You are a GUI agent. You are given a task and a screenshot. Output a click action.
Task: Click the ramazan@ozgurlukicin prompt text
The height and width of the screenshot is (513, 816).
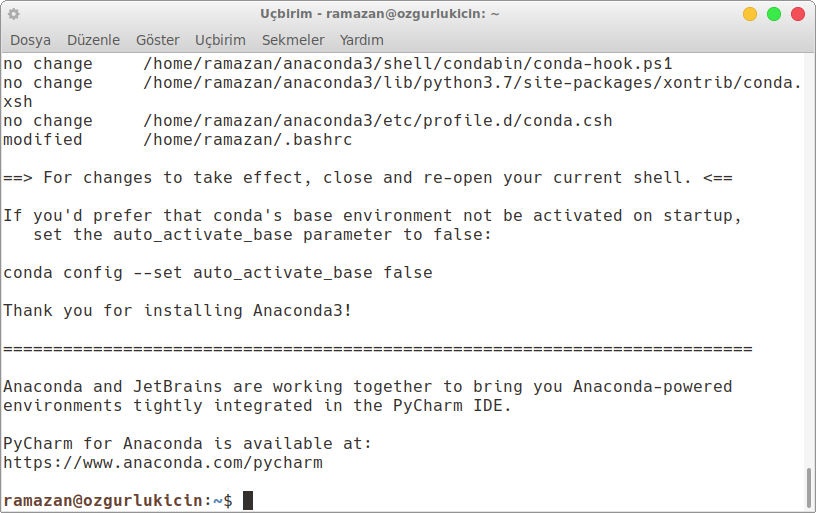tap(103, 501)
